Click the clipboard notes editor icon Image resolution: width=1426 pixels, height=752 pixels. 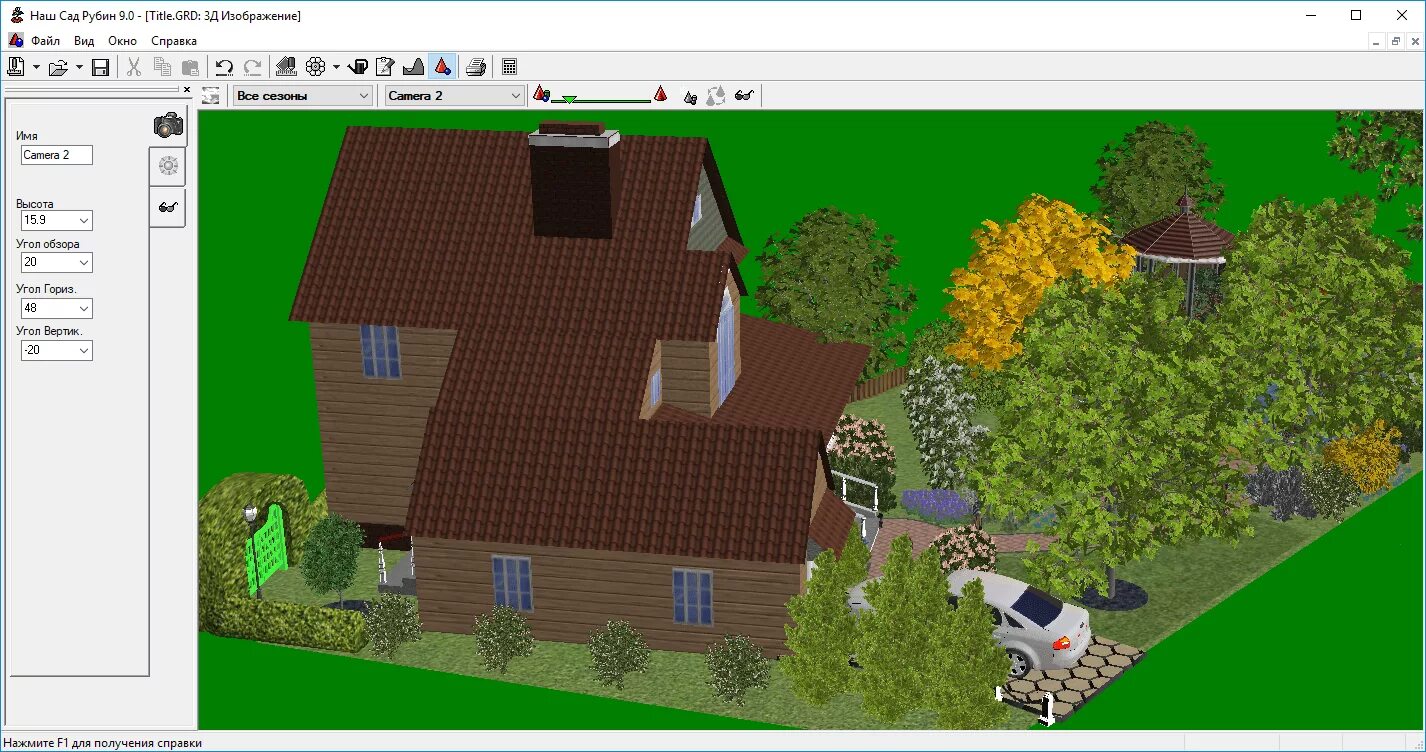point(385,67)
